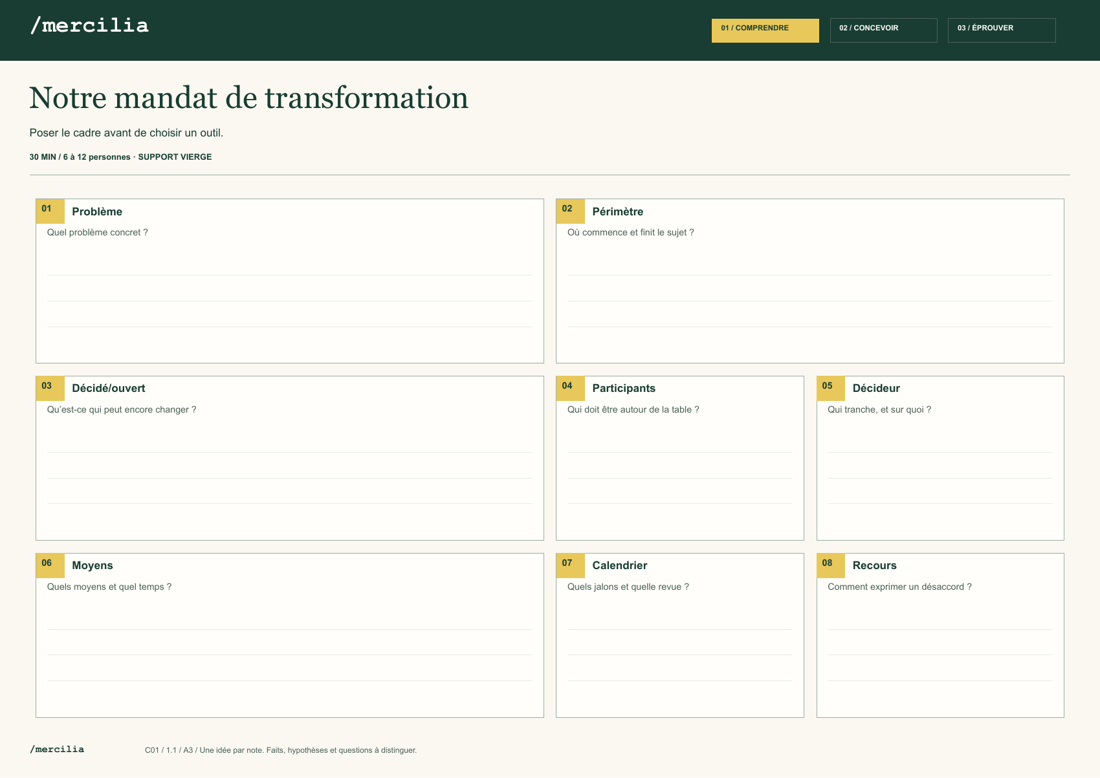The image size is (1100, 778).
Task: Click the prompt Quel problème concret ?
Action: 98,232
